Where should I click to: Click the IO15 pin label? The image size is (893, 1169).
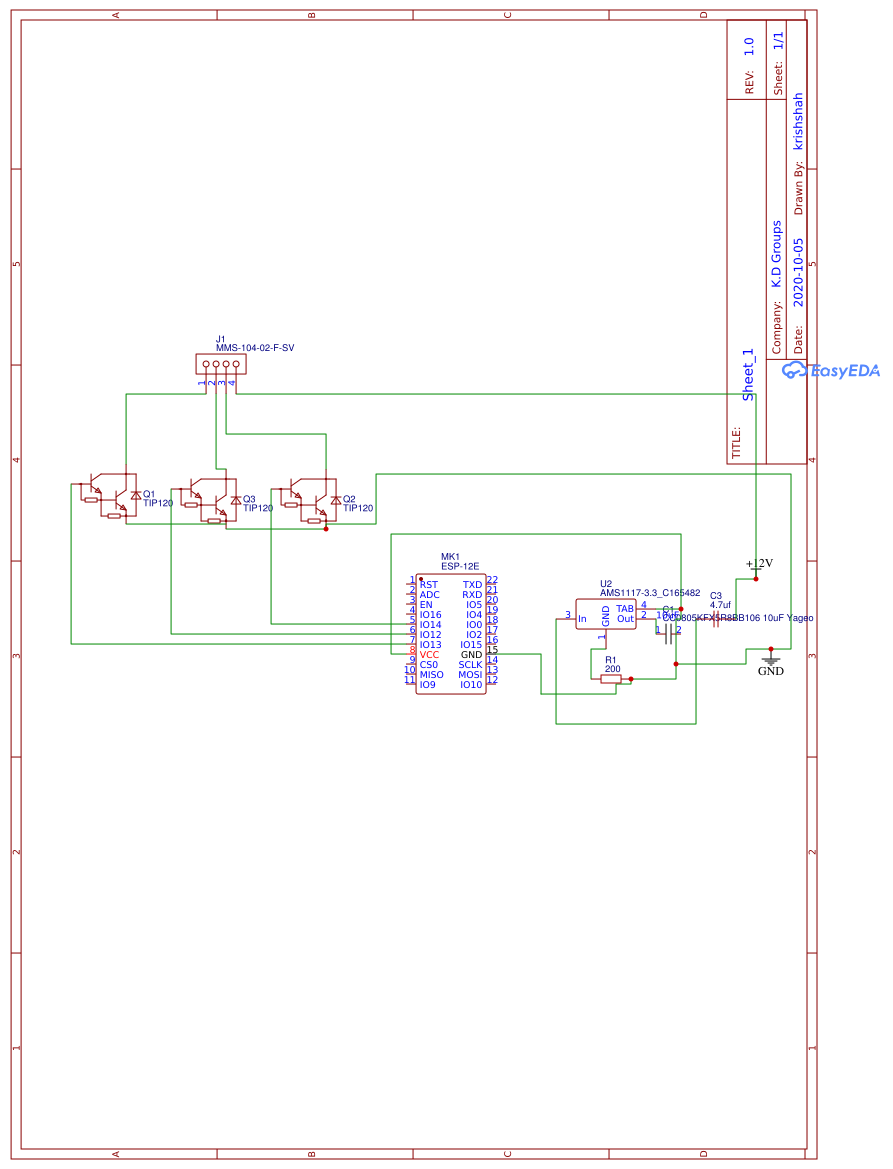click(471, 645)
